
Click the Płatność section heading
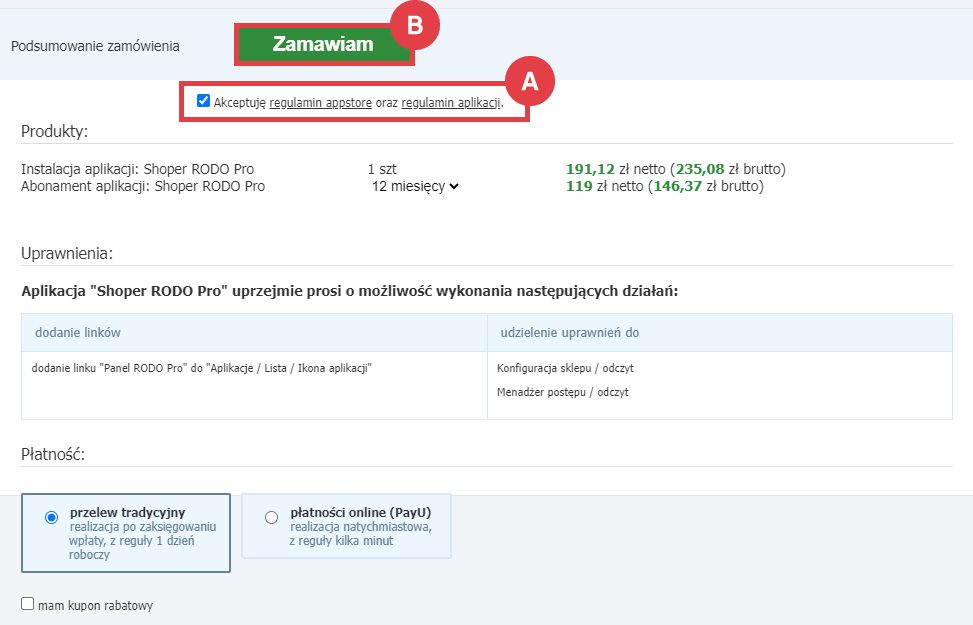(x=53, y=454)
